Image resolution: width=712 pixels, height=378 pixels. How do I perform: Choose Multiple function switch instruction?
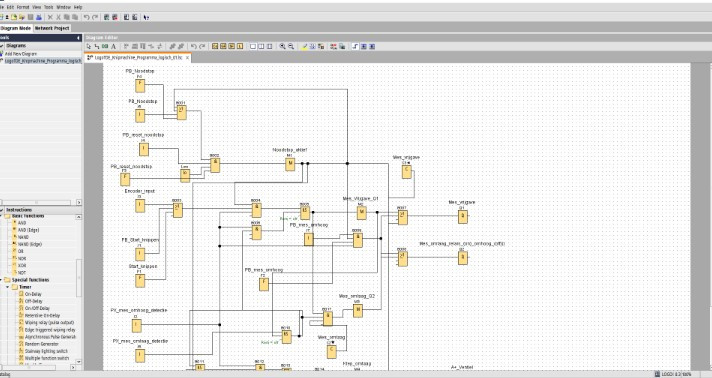pyautogui.click(x=47, y=358)
